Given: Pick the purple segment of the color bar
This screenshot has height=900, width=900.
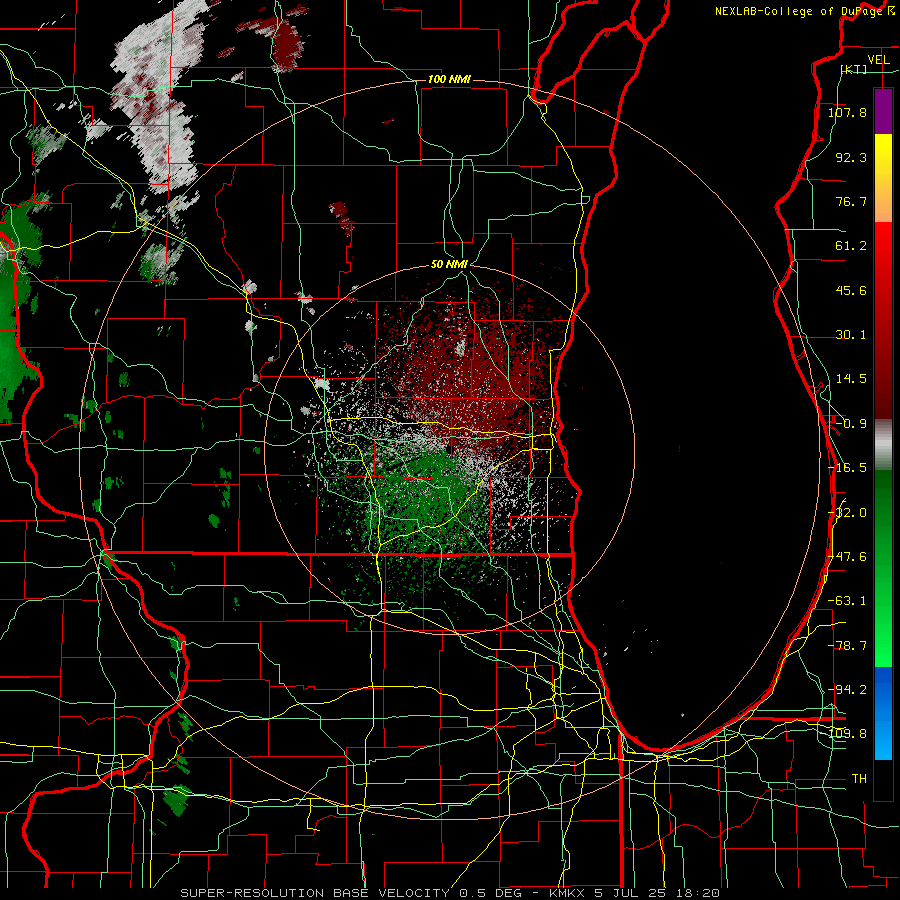Looking at the screenshot, I should (x=883, y=112).
